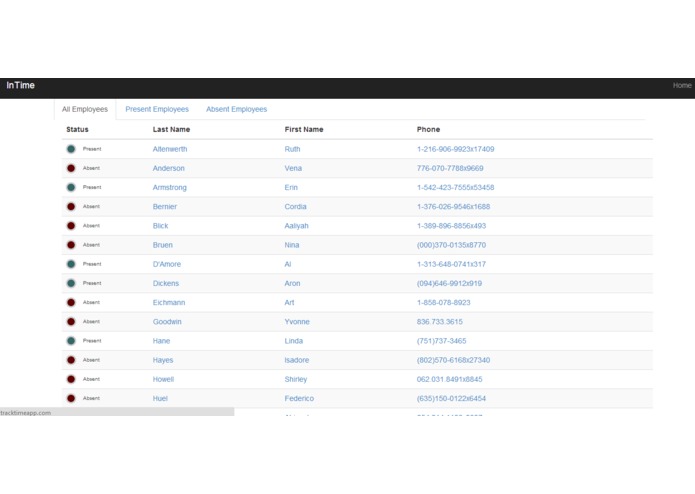695x494 pixels.
Task: Switch to the Present Employees tab
Action: pyautogui.click(x=157, y=109)
